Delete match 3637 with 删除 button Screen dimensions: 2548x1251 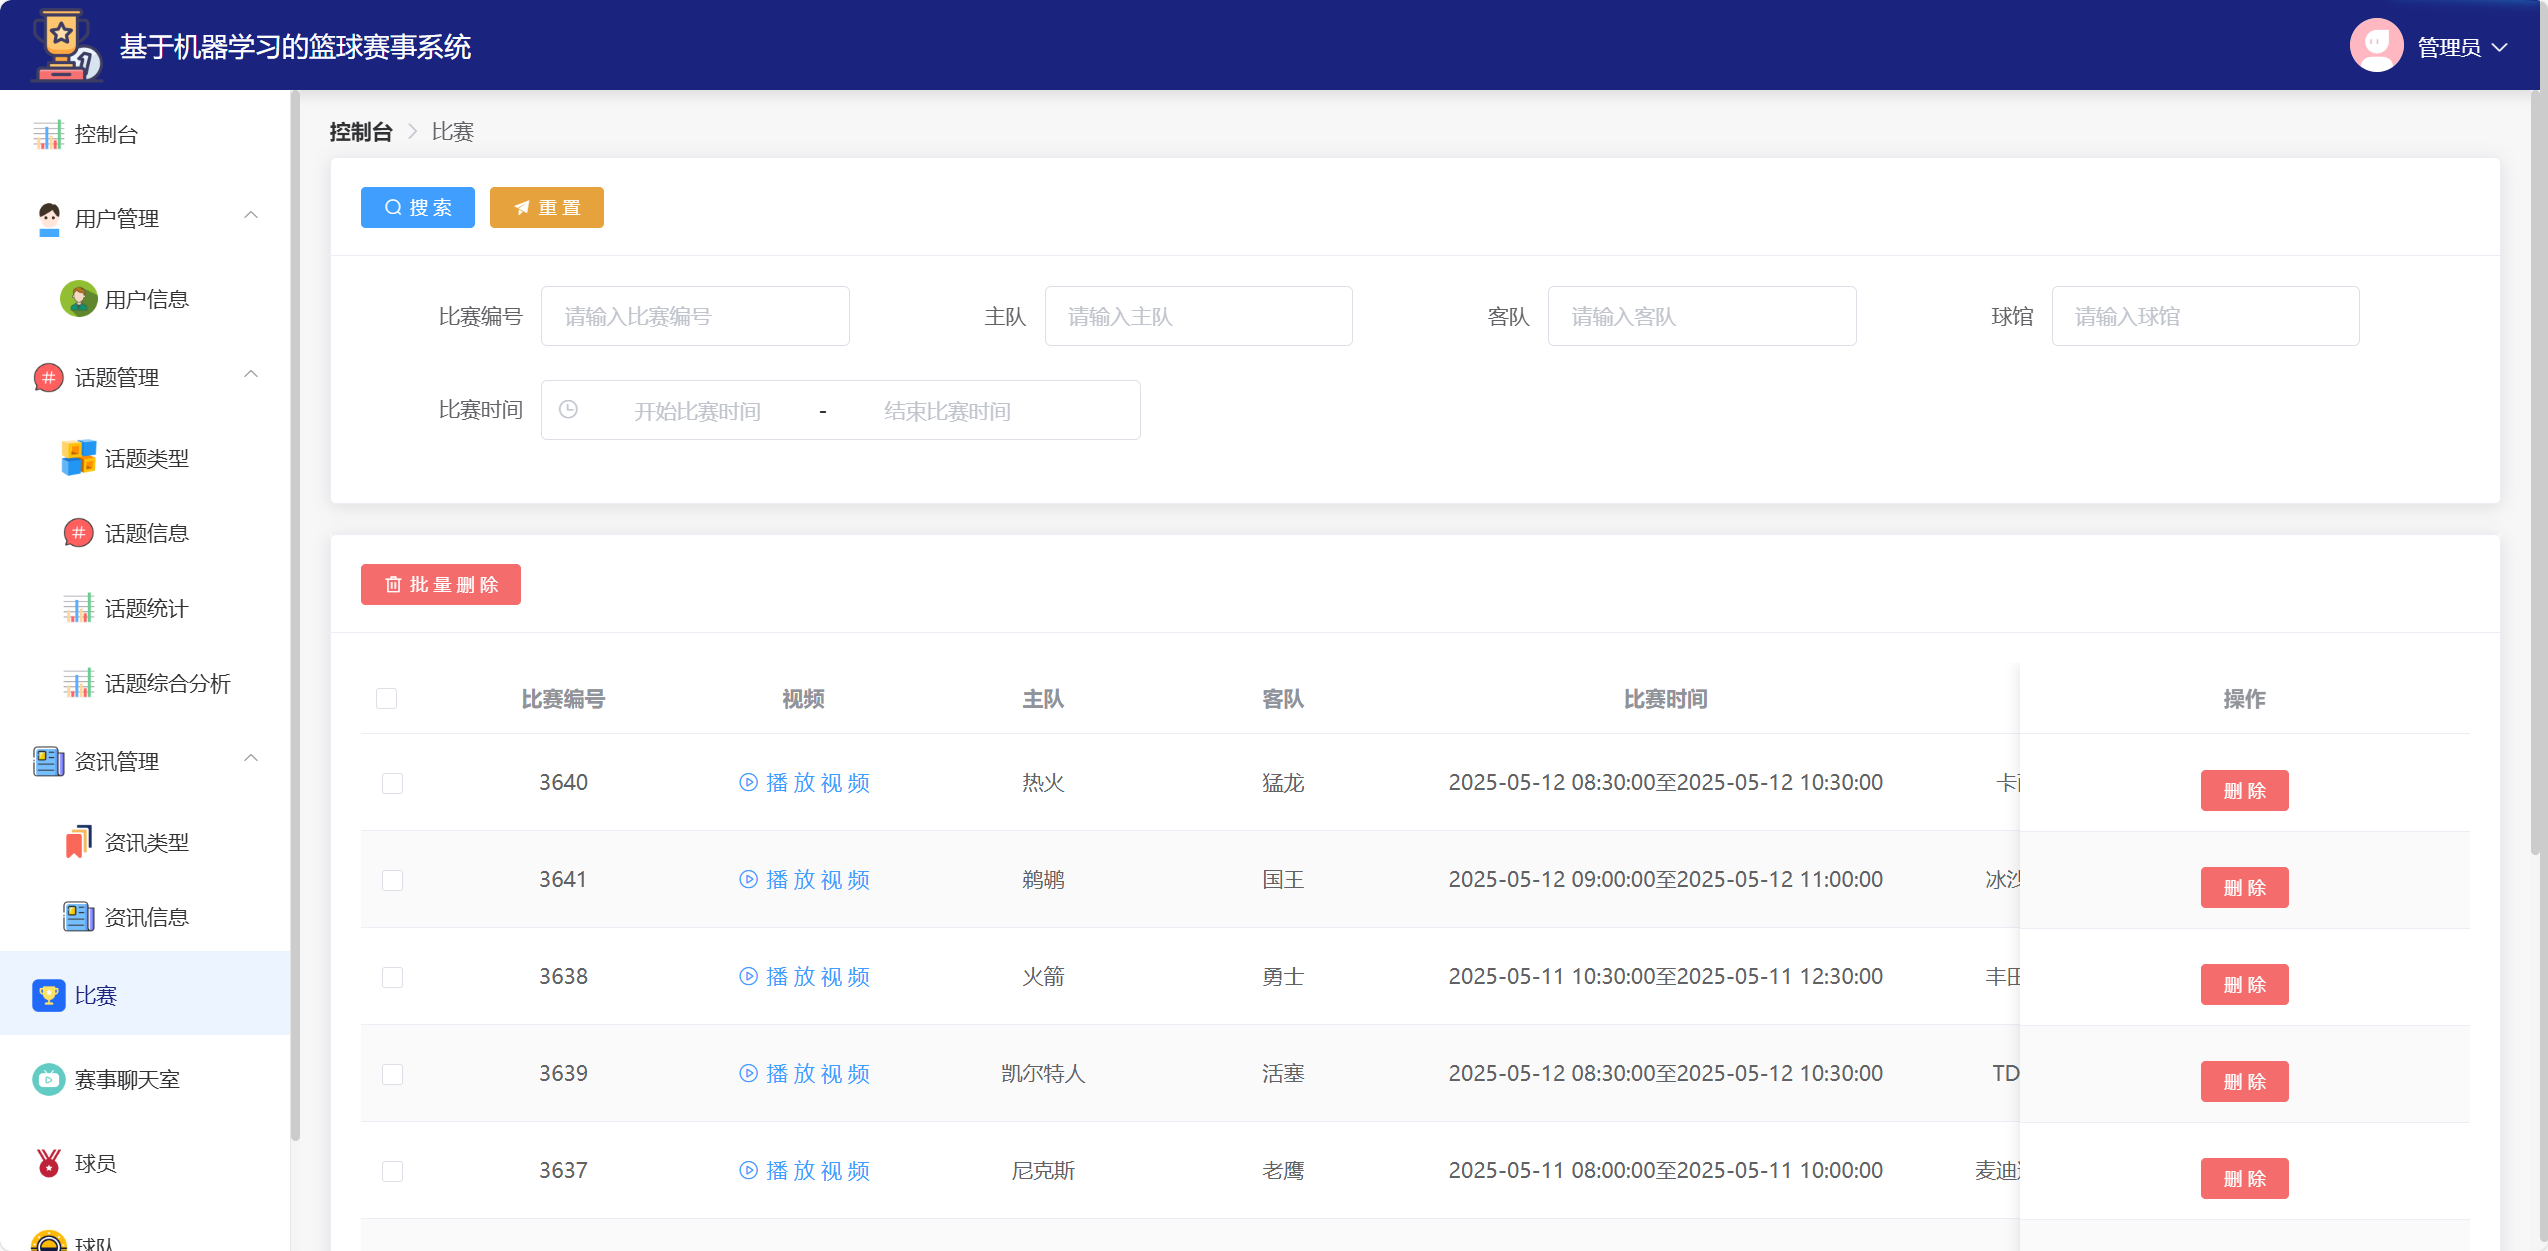2245,1178
